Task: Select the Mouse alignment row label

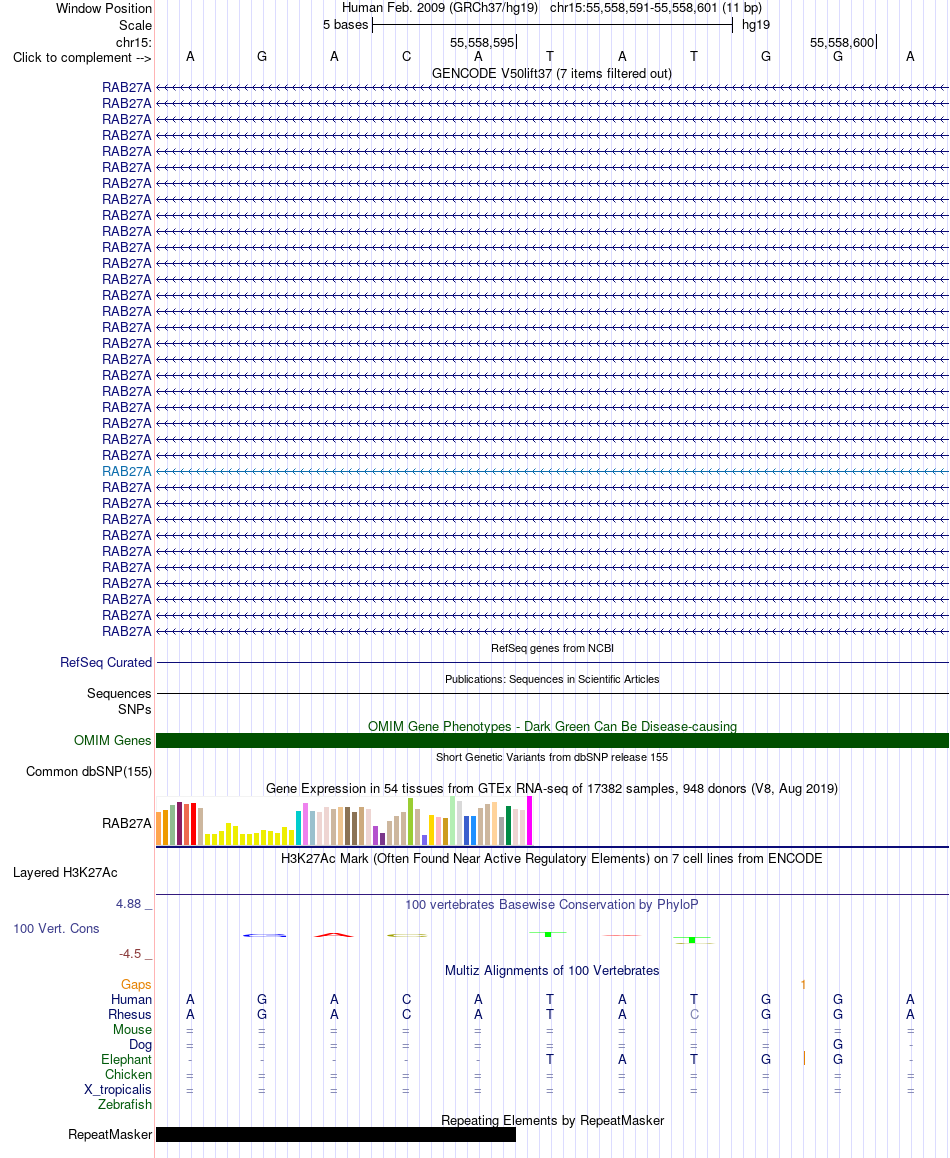Action: (x=132, y=1029)
